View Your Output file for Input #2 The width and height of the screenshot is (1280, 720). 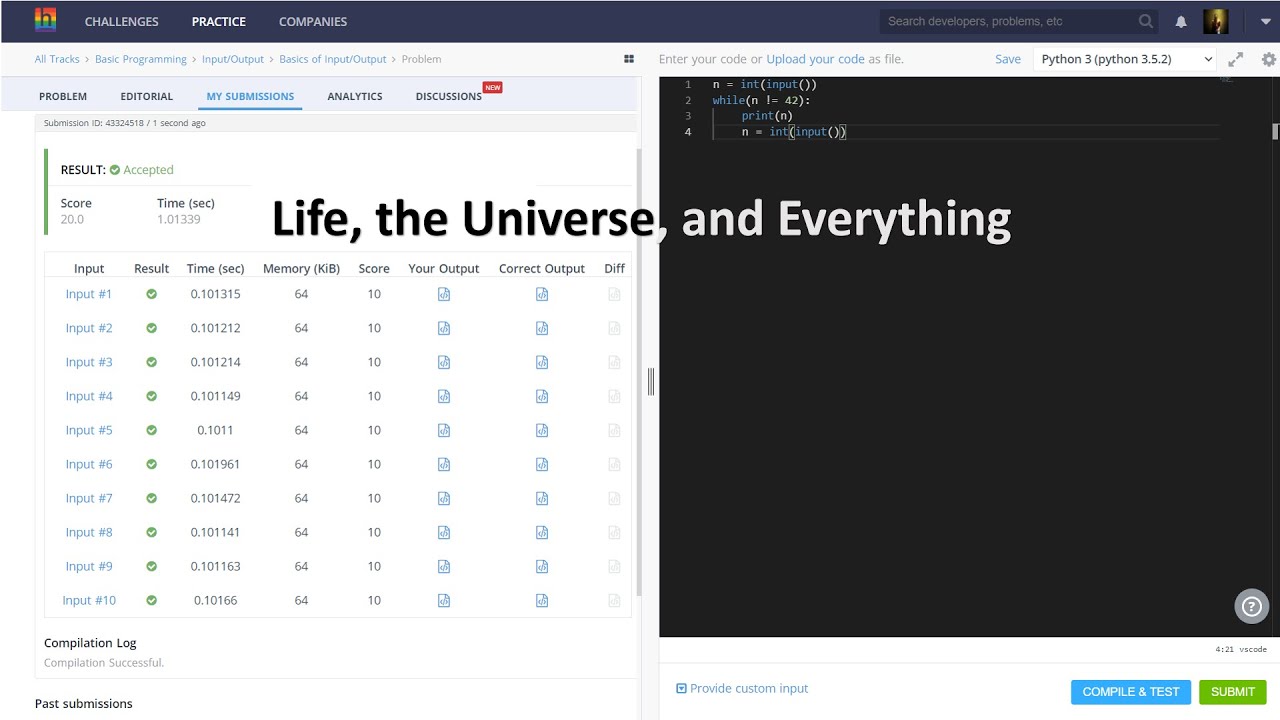(x=444, y=328)
